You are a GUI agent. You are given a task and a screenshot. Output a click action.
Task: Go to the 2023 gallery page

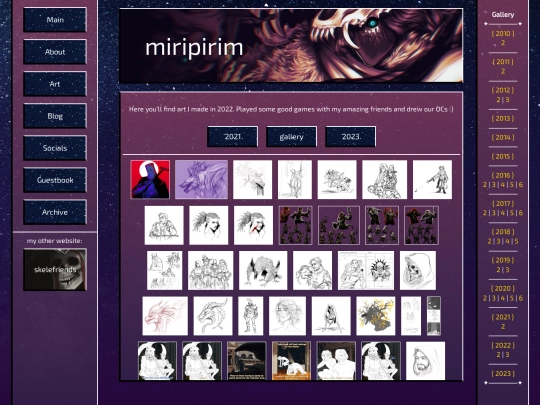click(x=351, y=136)
